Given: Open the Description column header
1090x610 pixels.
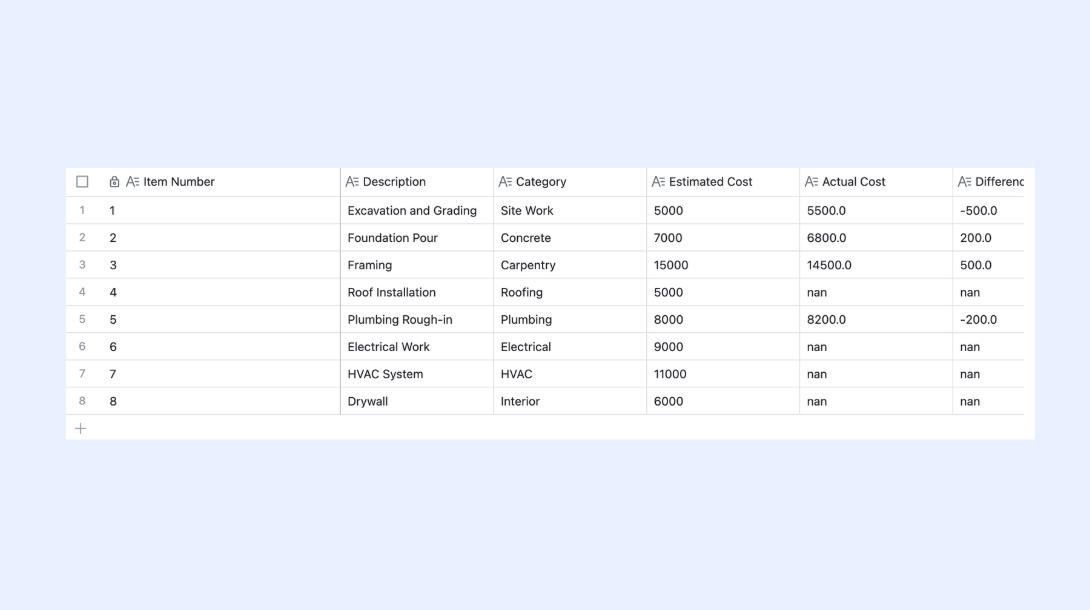Looking at the screenshot, I should [417, 182].
